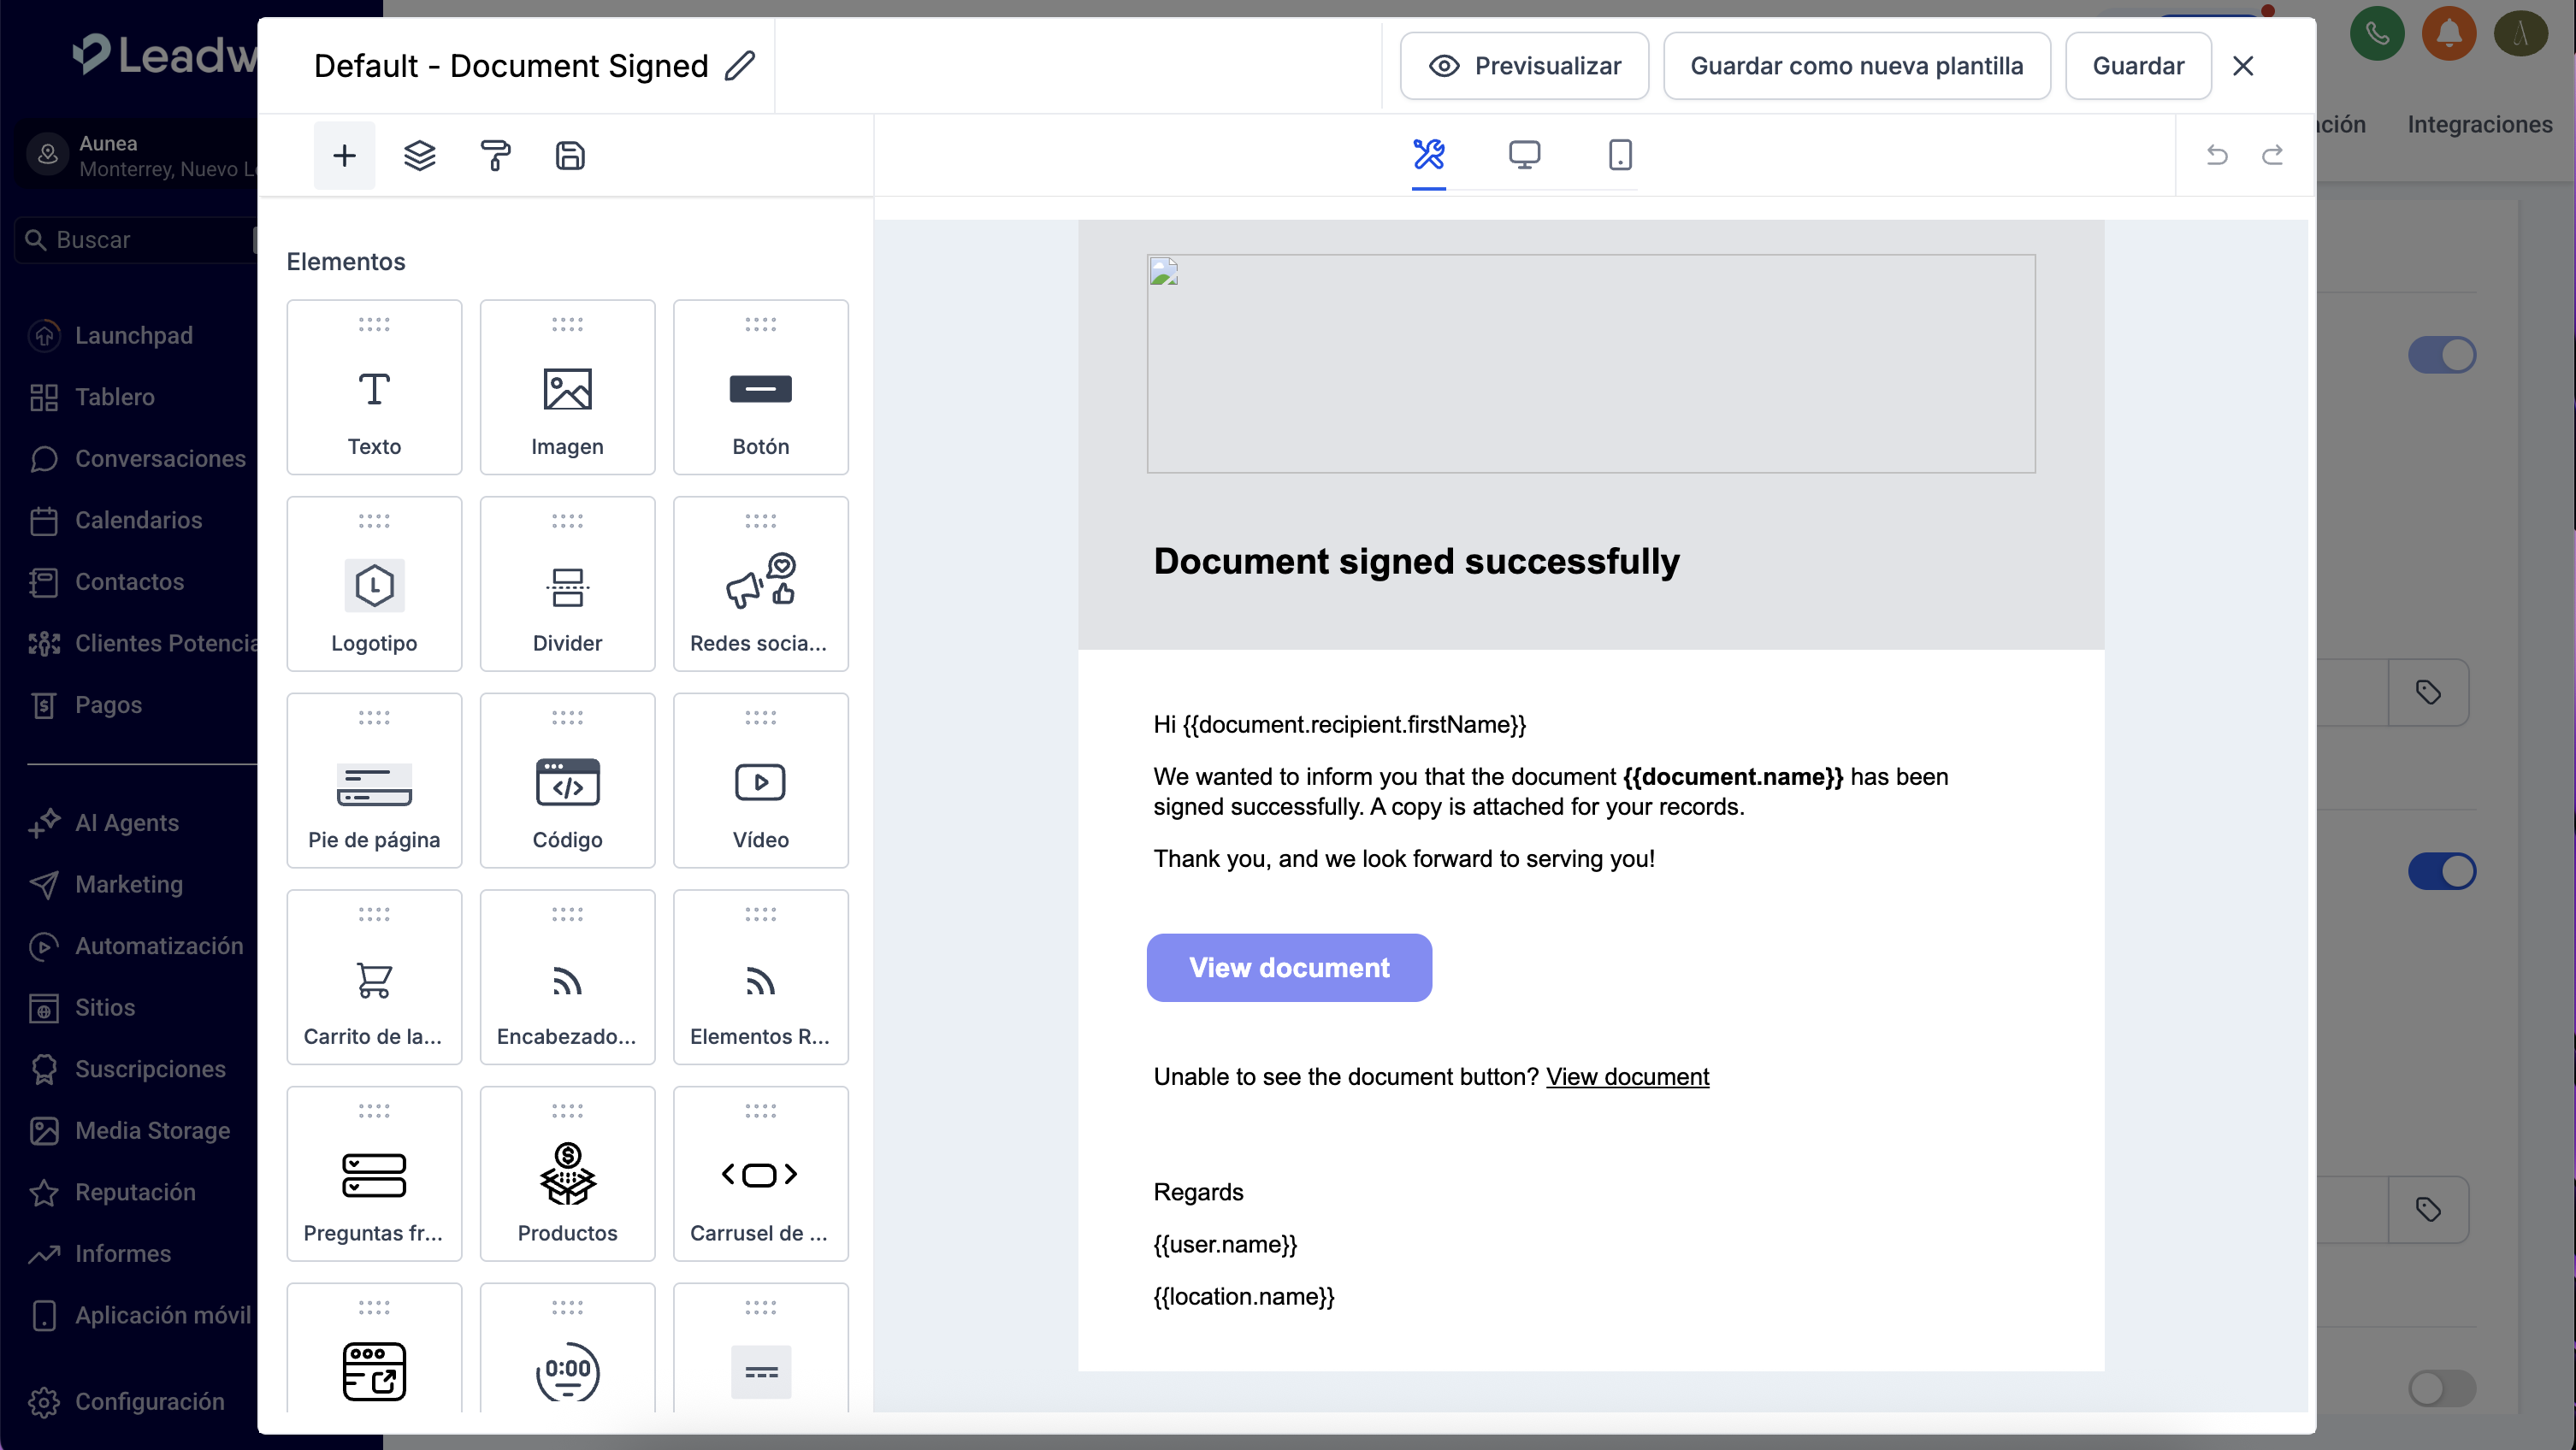
Task: Open the layers panel icon
Action: [x=419, y=156]
